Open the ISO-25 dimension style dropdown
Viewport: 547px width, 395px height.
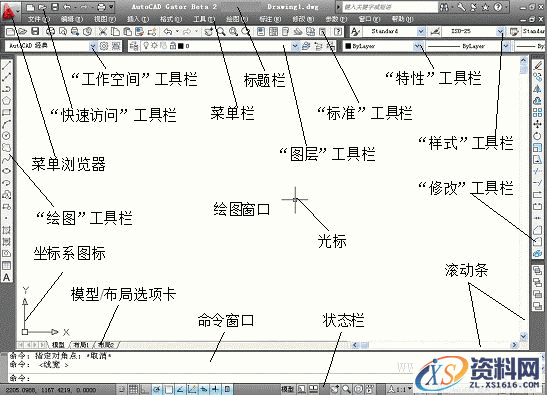tap(501, 32)
